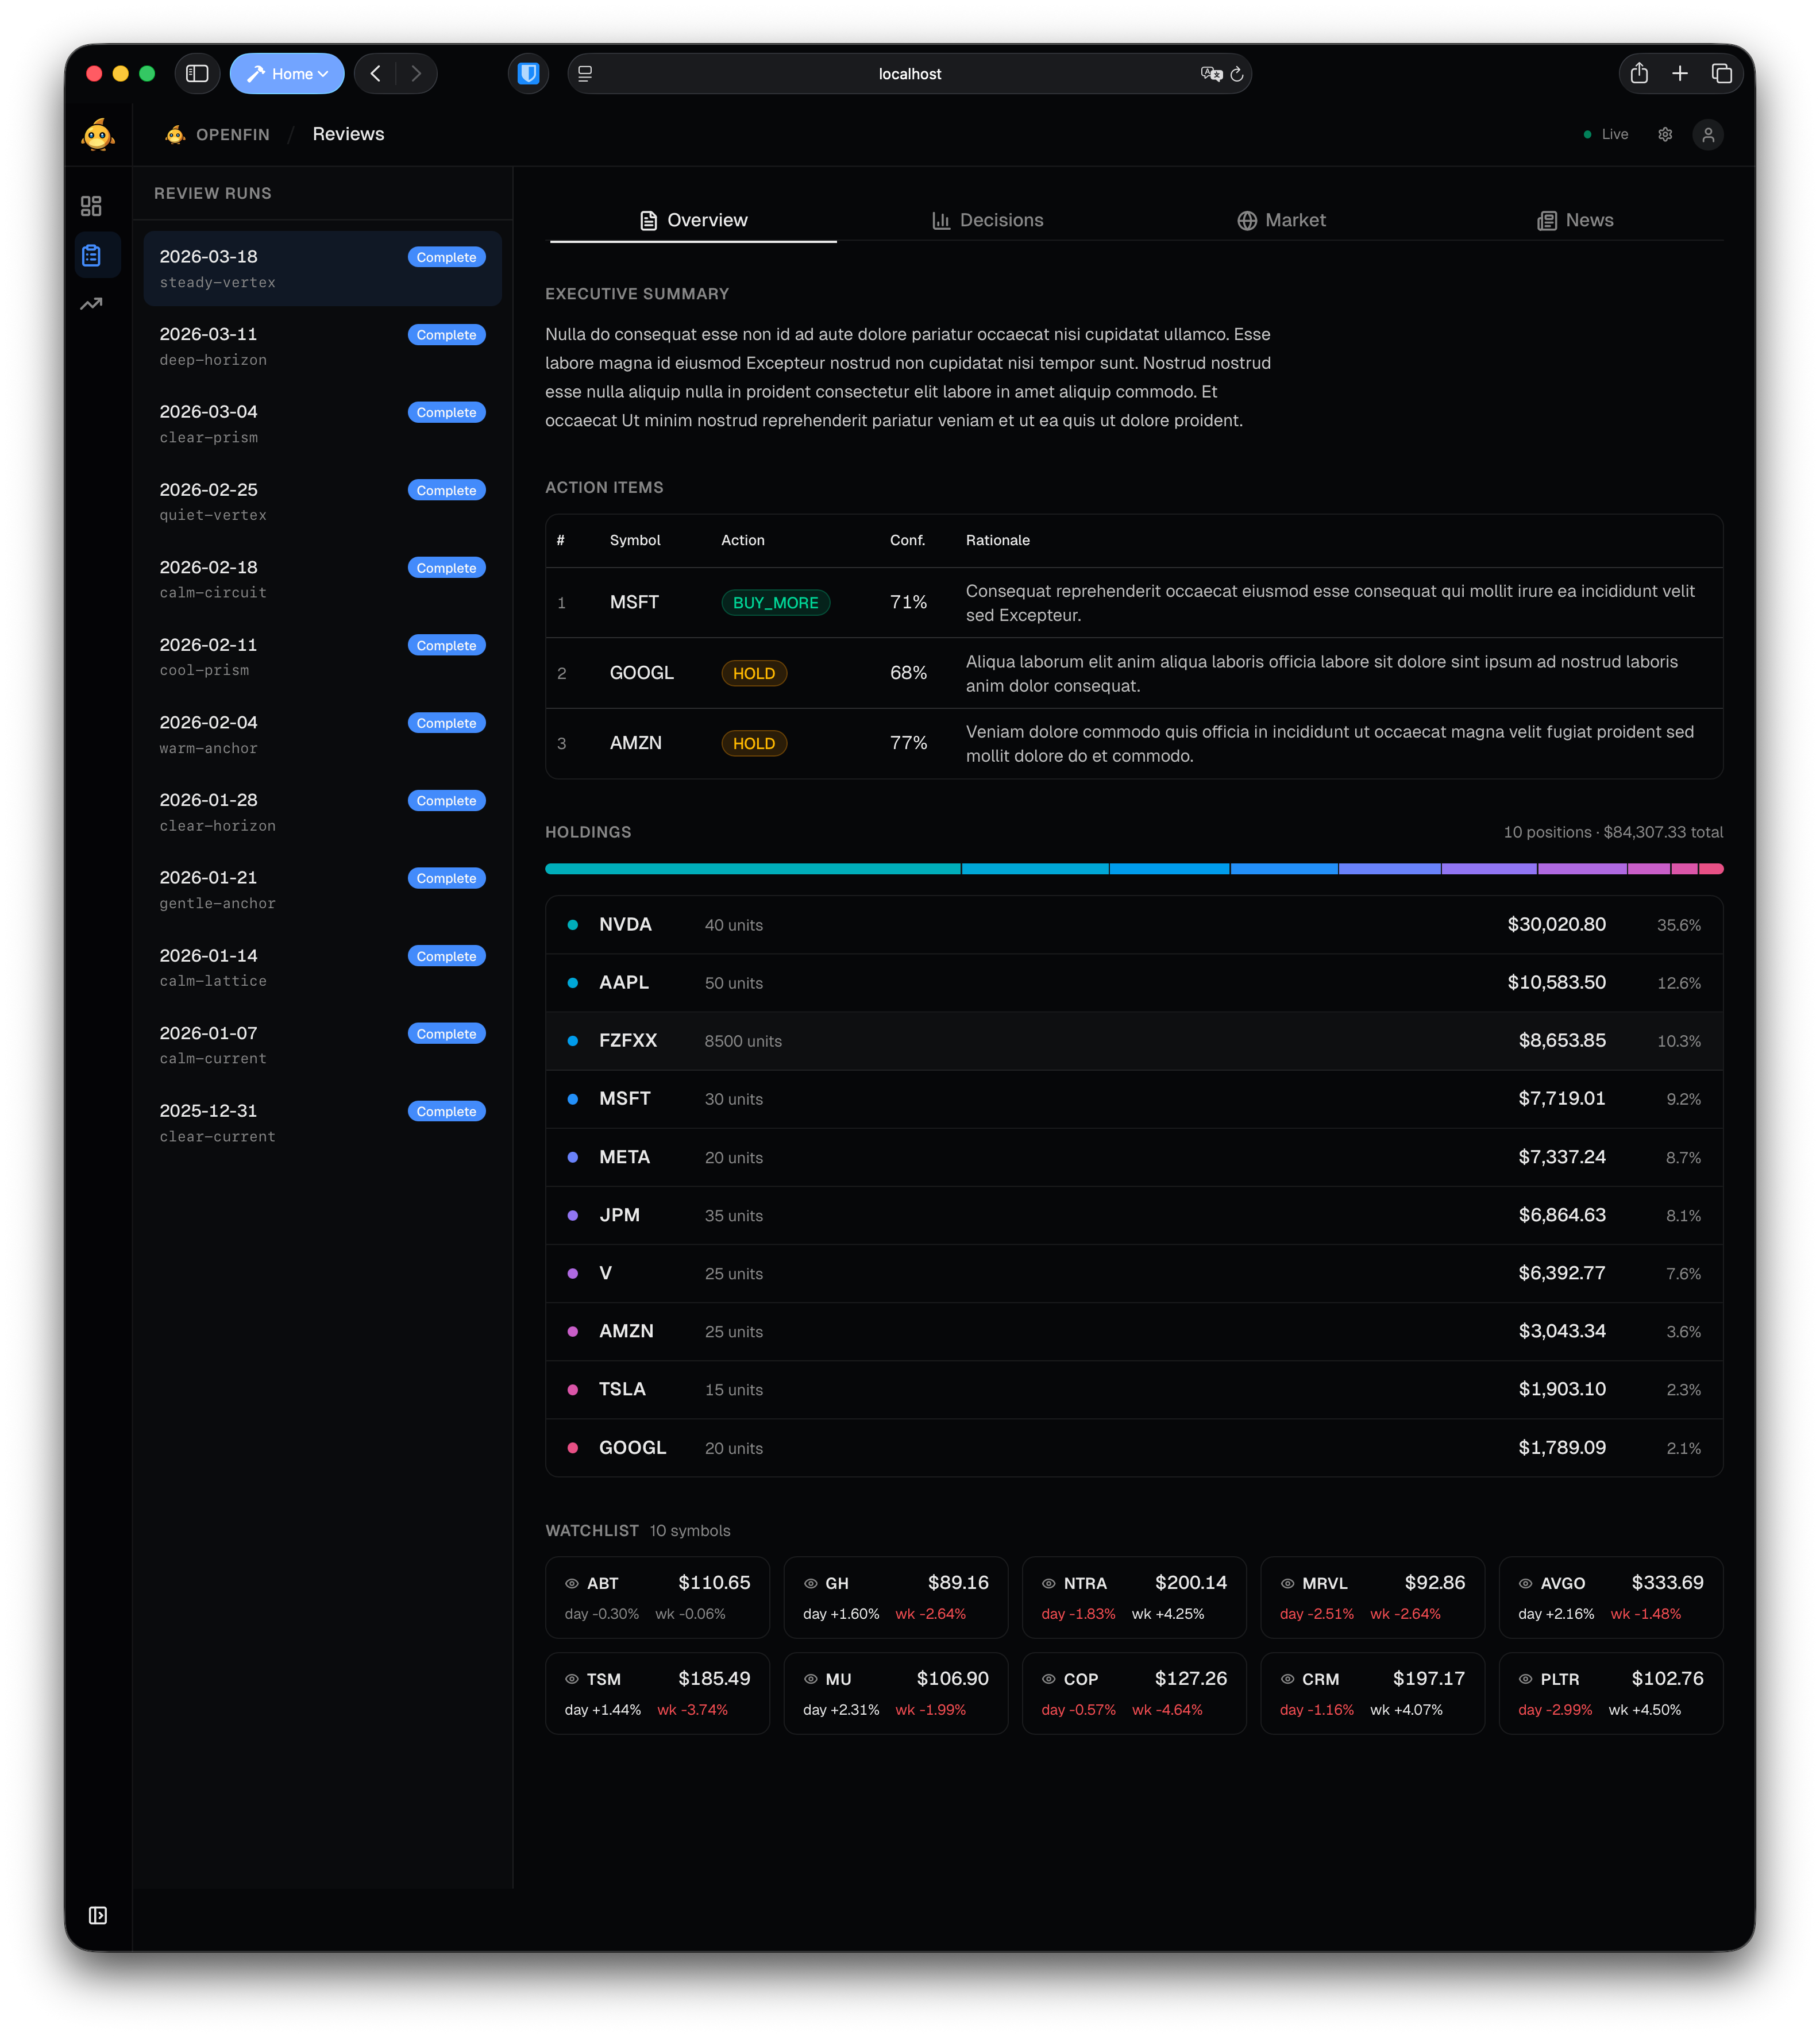Open the 2026-02-25 quiet-vertex review run

[322, 501]
